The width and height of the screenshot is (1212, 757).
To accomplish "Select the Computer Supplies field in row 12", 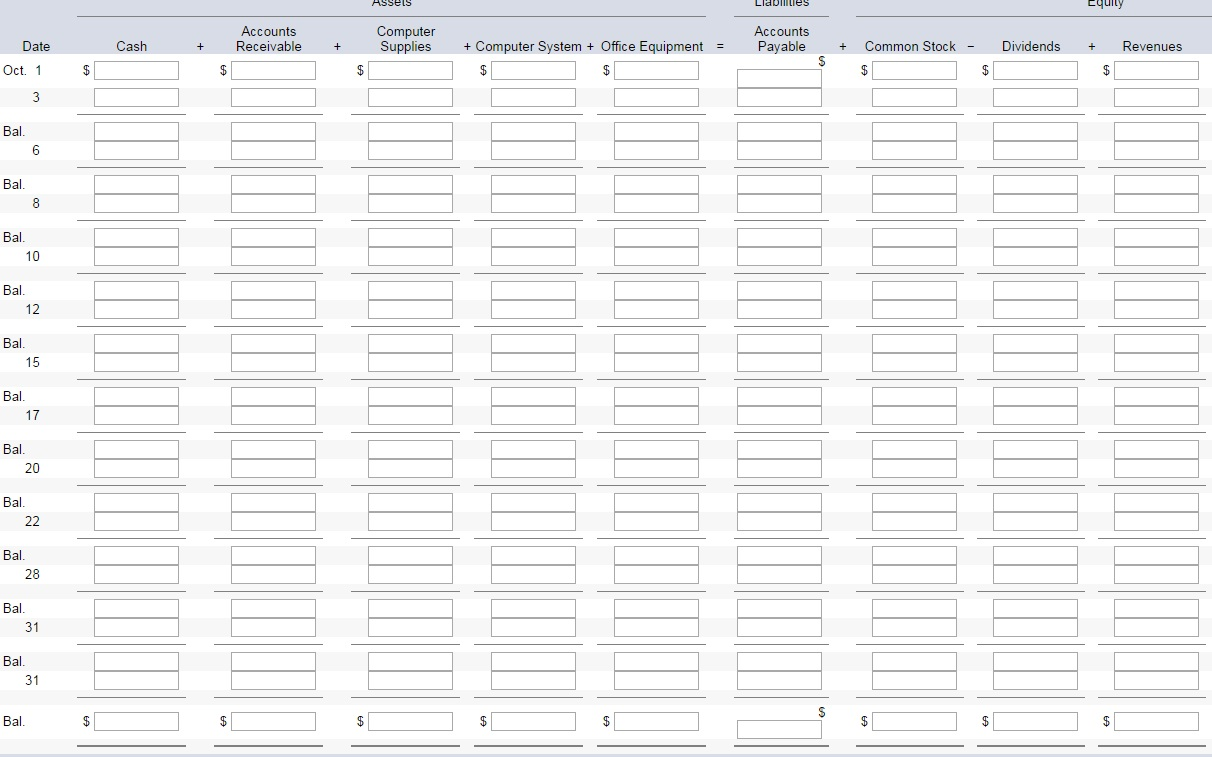I will 410,309.
